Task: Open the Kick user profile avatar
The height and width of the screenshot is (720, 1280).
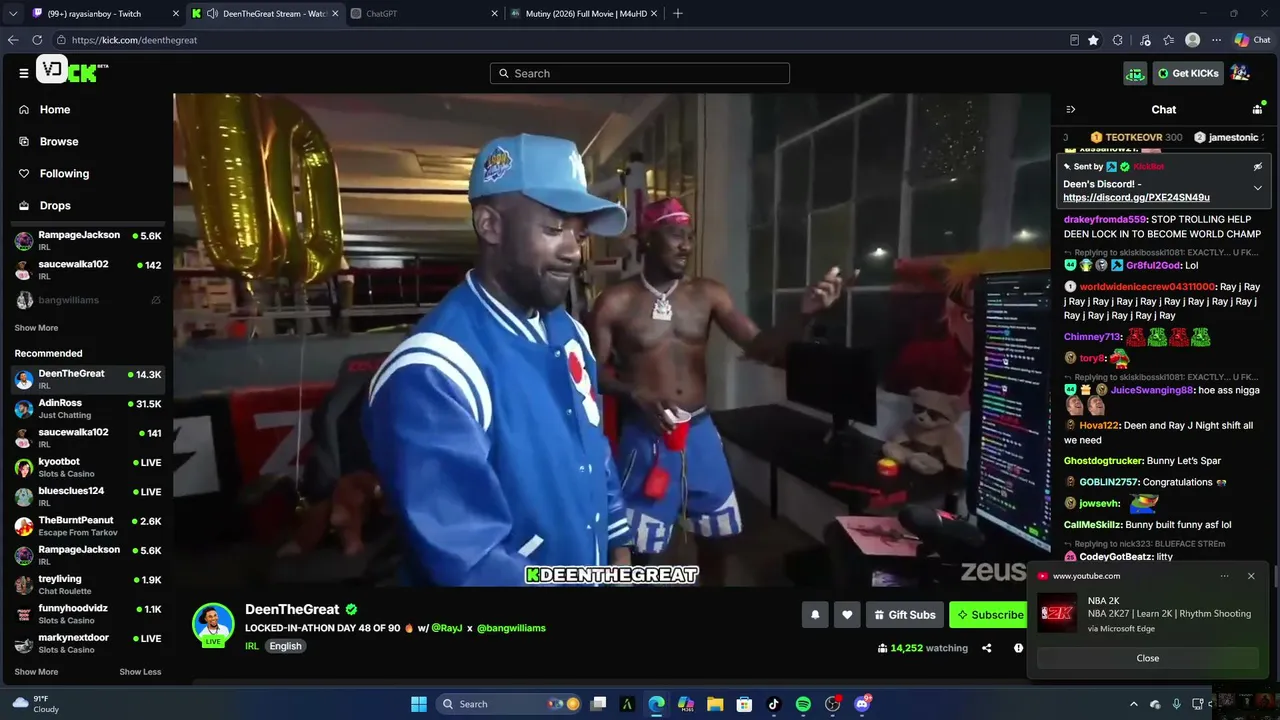Action: [1240, 73]
